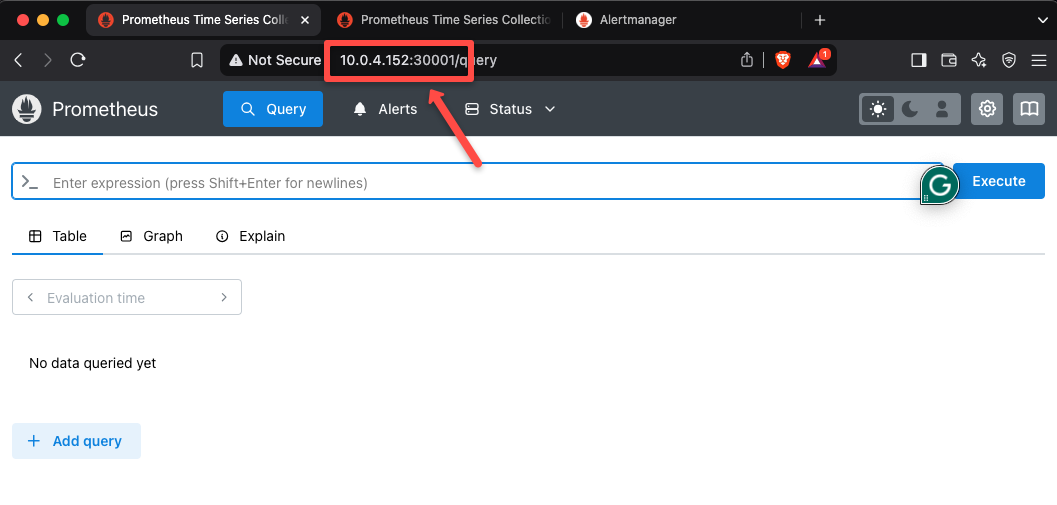The width and height of the screenshot is (1057, 505).
Task: Open a new browser tab
Action: 820,20
